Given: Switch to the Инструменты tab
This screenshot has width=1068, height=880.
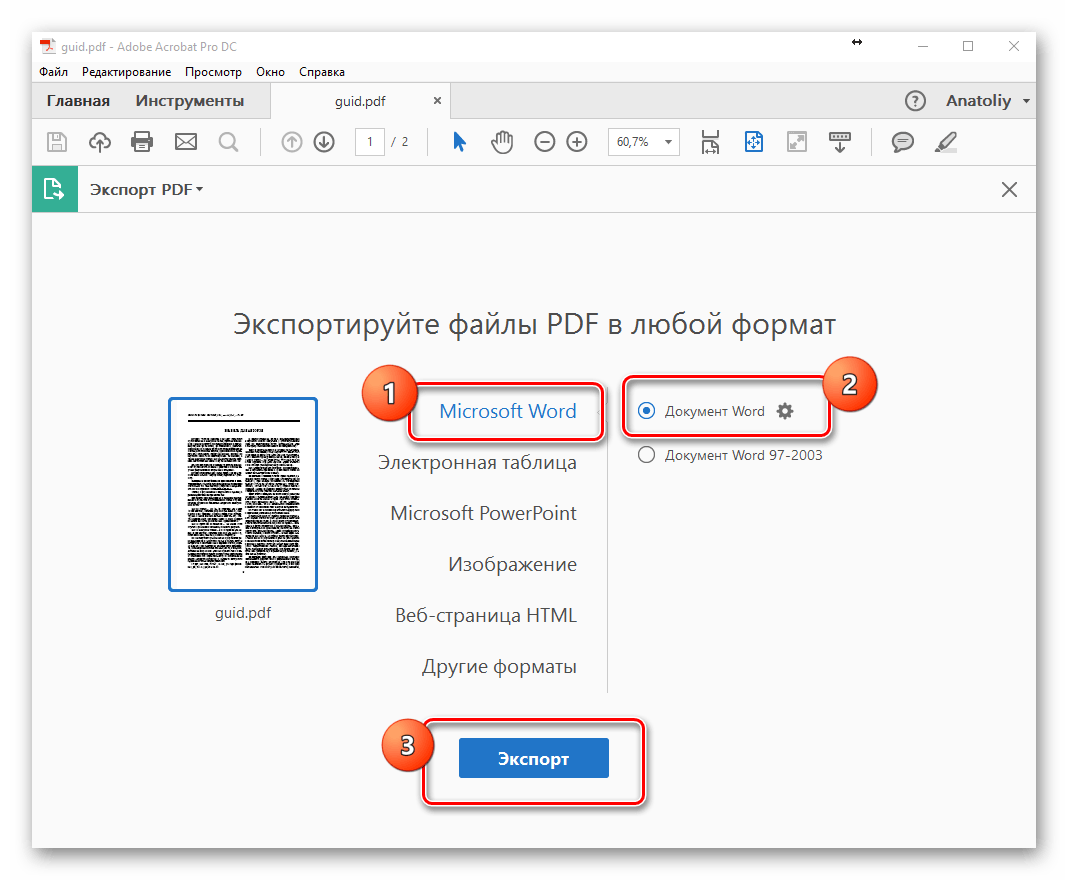Looking at the screenshot, I should click(x=190, y=101).
